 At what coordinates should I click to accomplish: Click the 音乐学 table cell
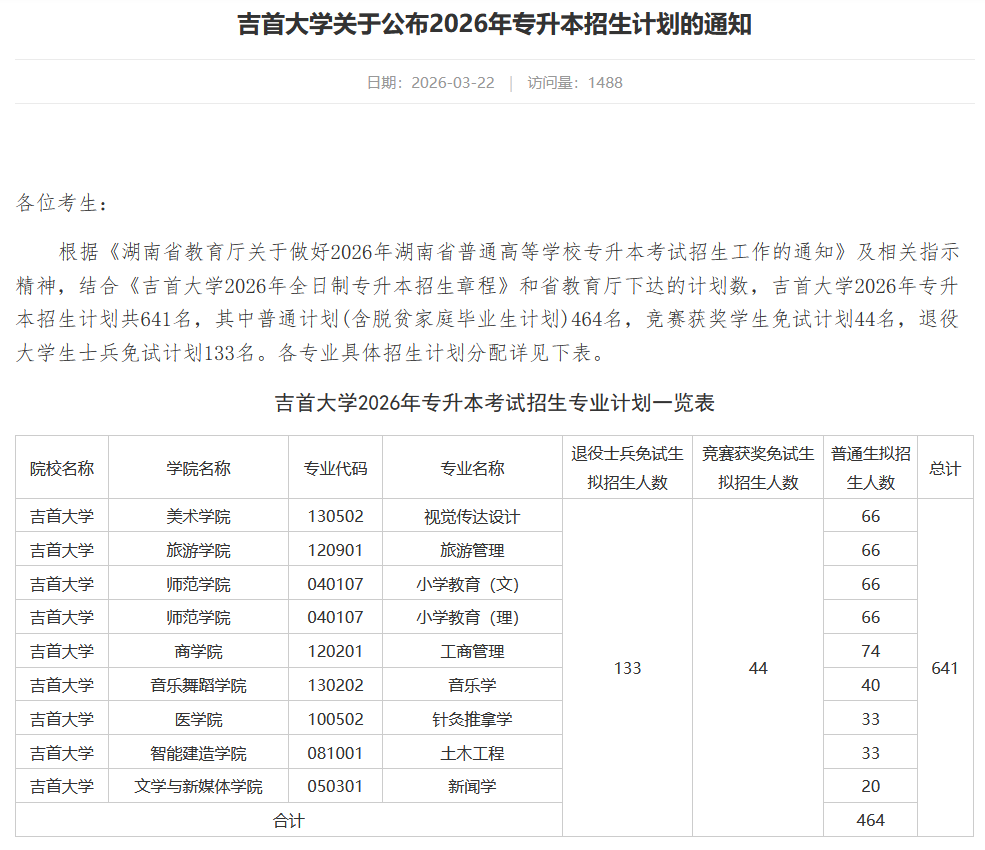tap(471, 685)
